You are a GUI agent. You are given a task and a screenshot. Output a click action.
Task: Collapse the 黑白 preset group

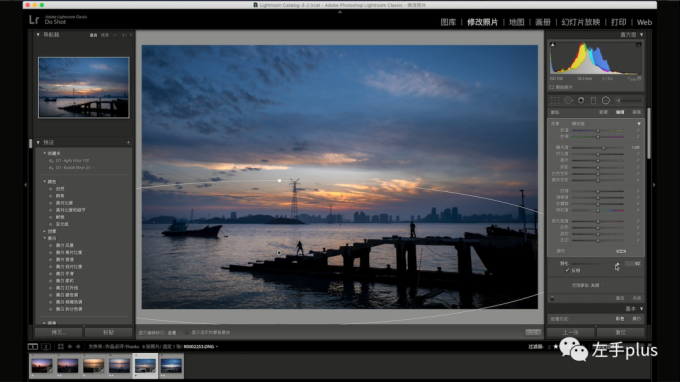pos(45,238)
